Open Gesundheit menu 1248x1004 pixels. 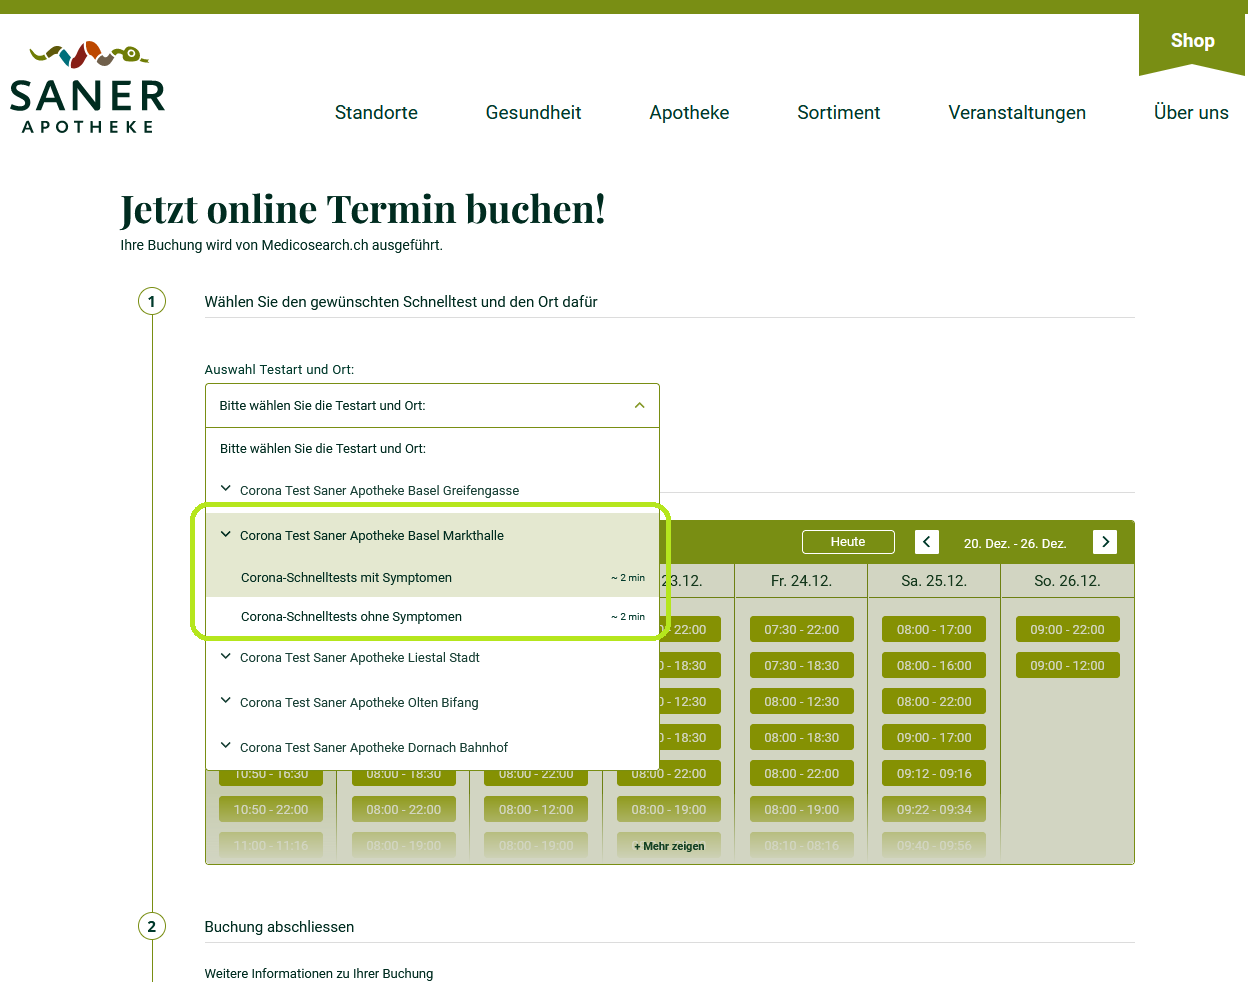[533, 113]
